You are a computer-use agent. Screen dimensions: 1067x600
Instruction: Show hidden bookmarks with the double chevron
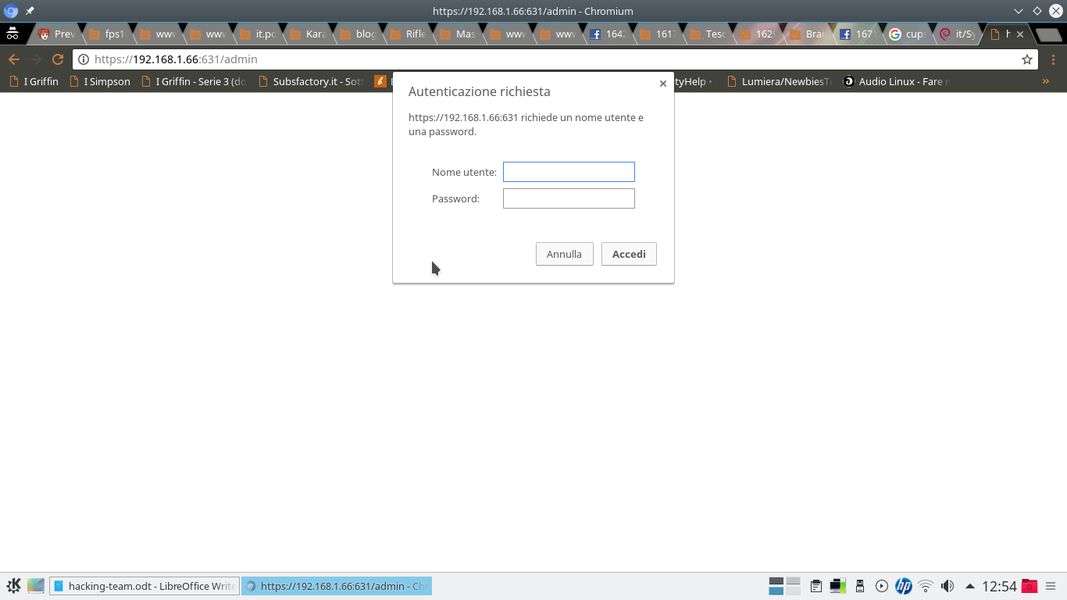1045,81
